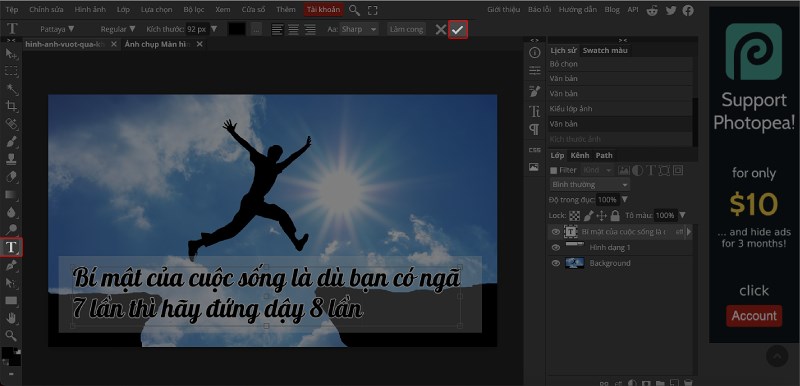Viewport: 800px width, 386px height.
Task: Select the Type tool in the left toolbar
Action: 11,247
